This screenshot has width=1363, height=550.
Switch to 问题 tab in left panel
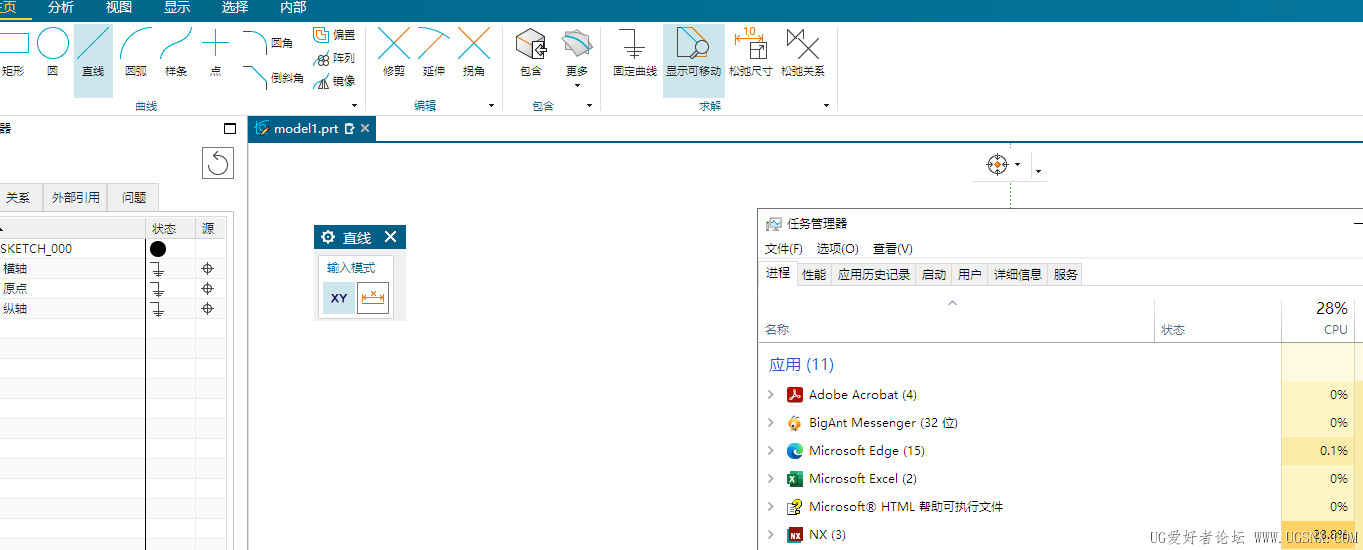[134, 198]
